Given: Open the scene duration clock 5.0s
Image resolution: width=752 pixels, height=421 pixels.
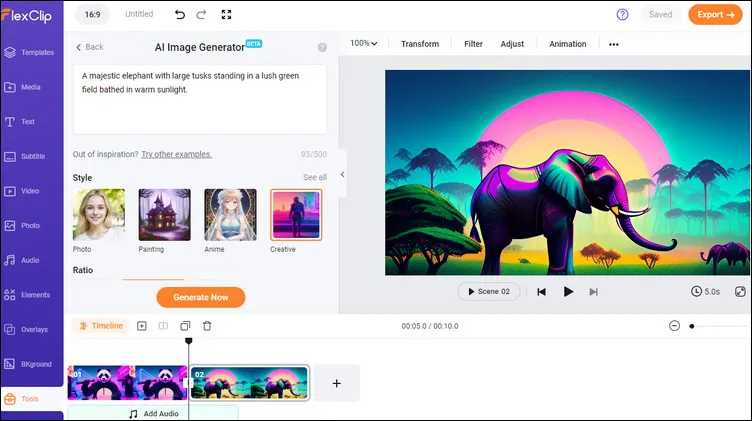Looking at the screenshot, I should tap(705, 292).
